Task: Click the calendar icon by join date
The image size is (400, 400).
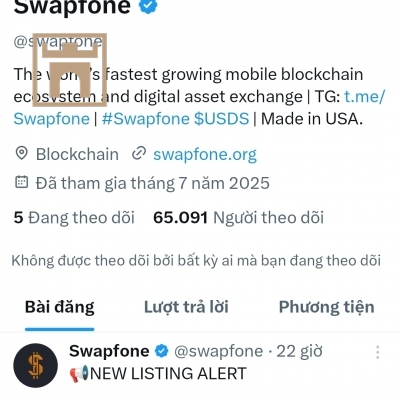Action: pos(22,182)
